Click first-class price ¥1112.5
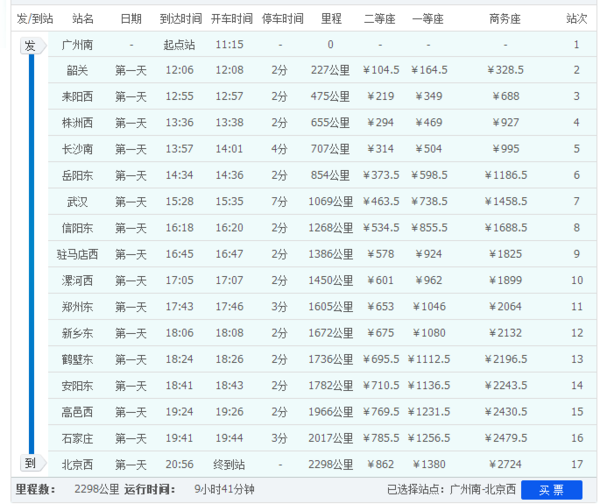 click(x=429, y=359)
